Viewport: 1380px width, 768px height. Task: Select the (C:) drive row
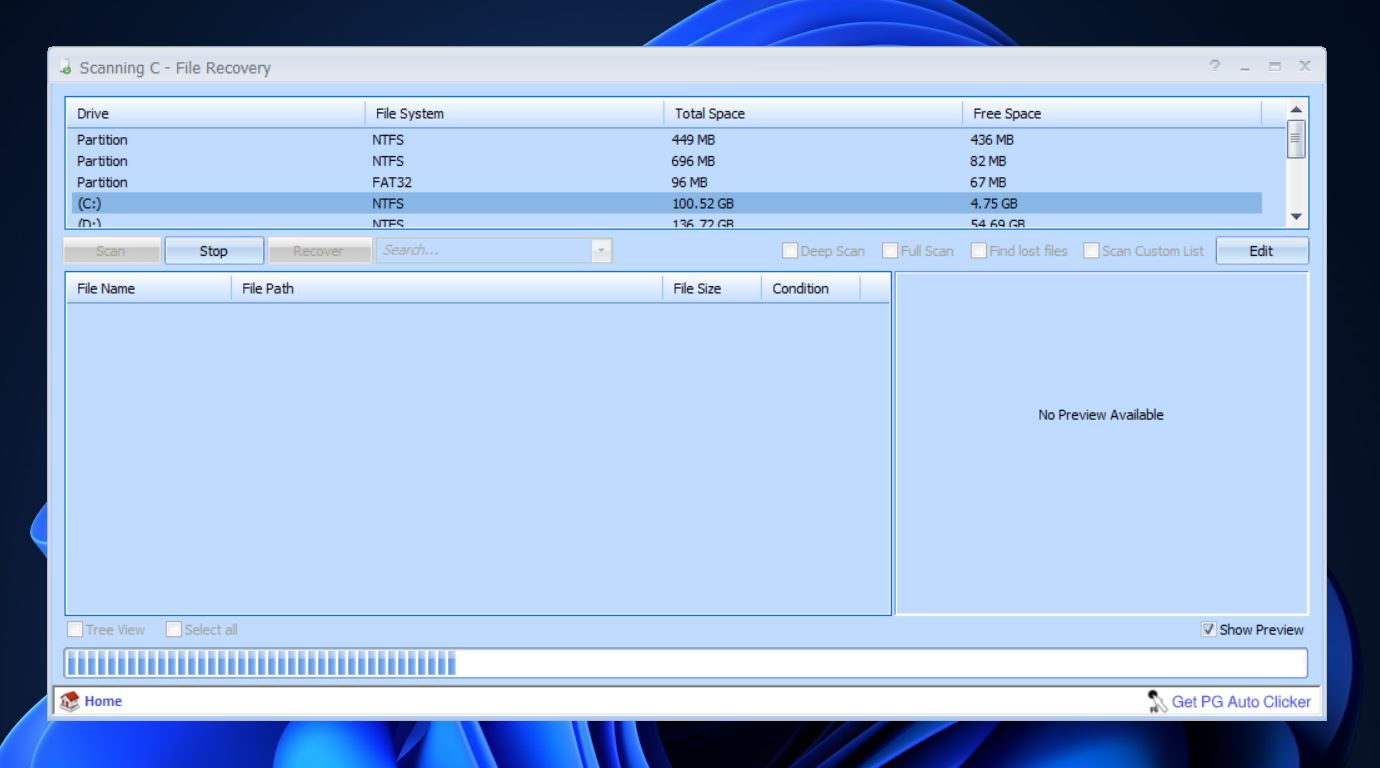[667, 203]
